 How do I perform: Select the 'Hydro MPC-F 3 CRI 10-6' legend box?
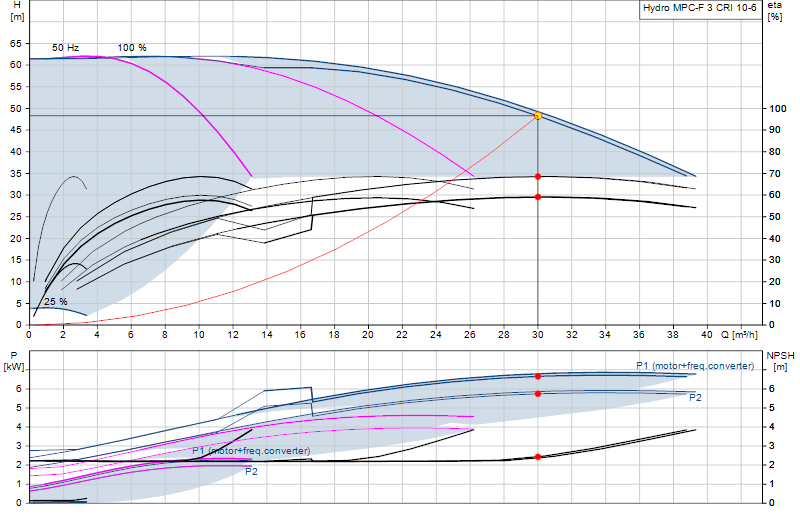[700, 9]
